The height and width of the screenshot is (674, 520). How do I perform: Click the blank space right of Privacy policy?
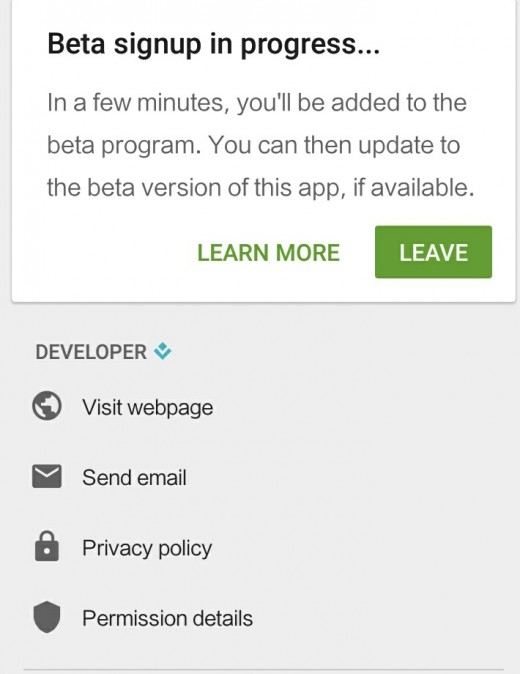click(361, 548)
